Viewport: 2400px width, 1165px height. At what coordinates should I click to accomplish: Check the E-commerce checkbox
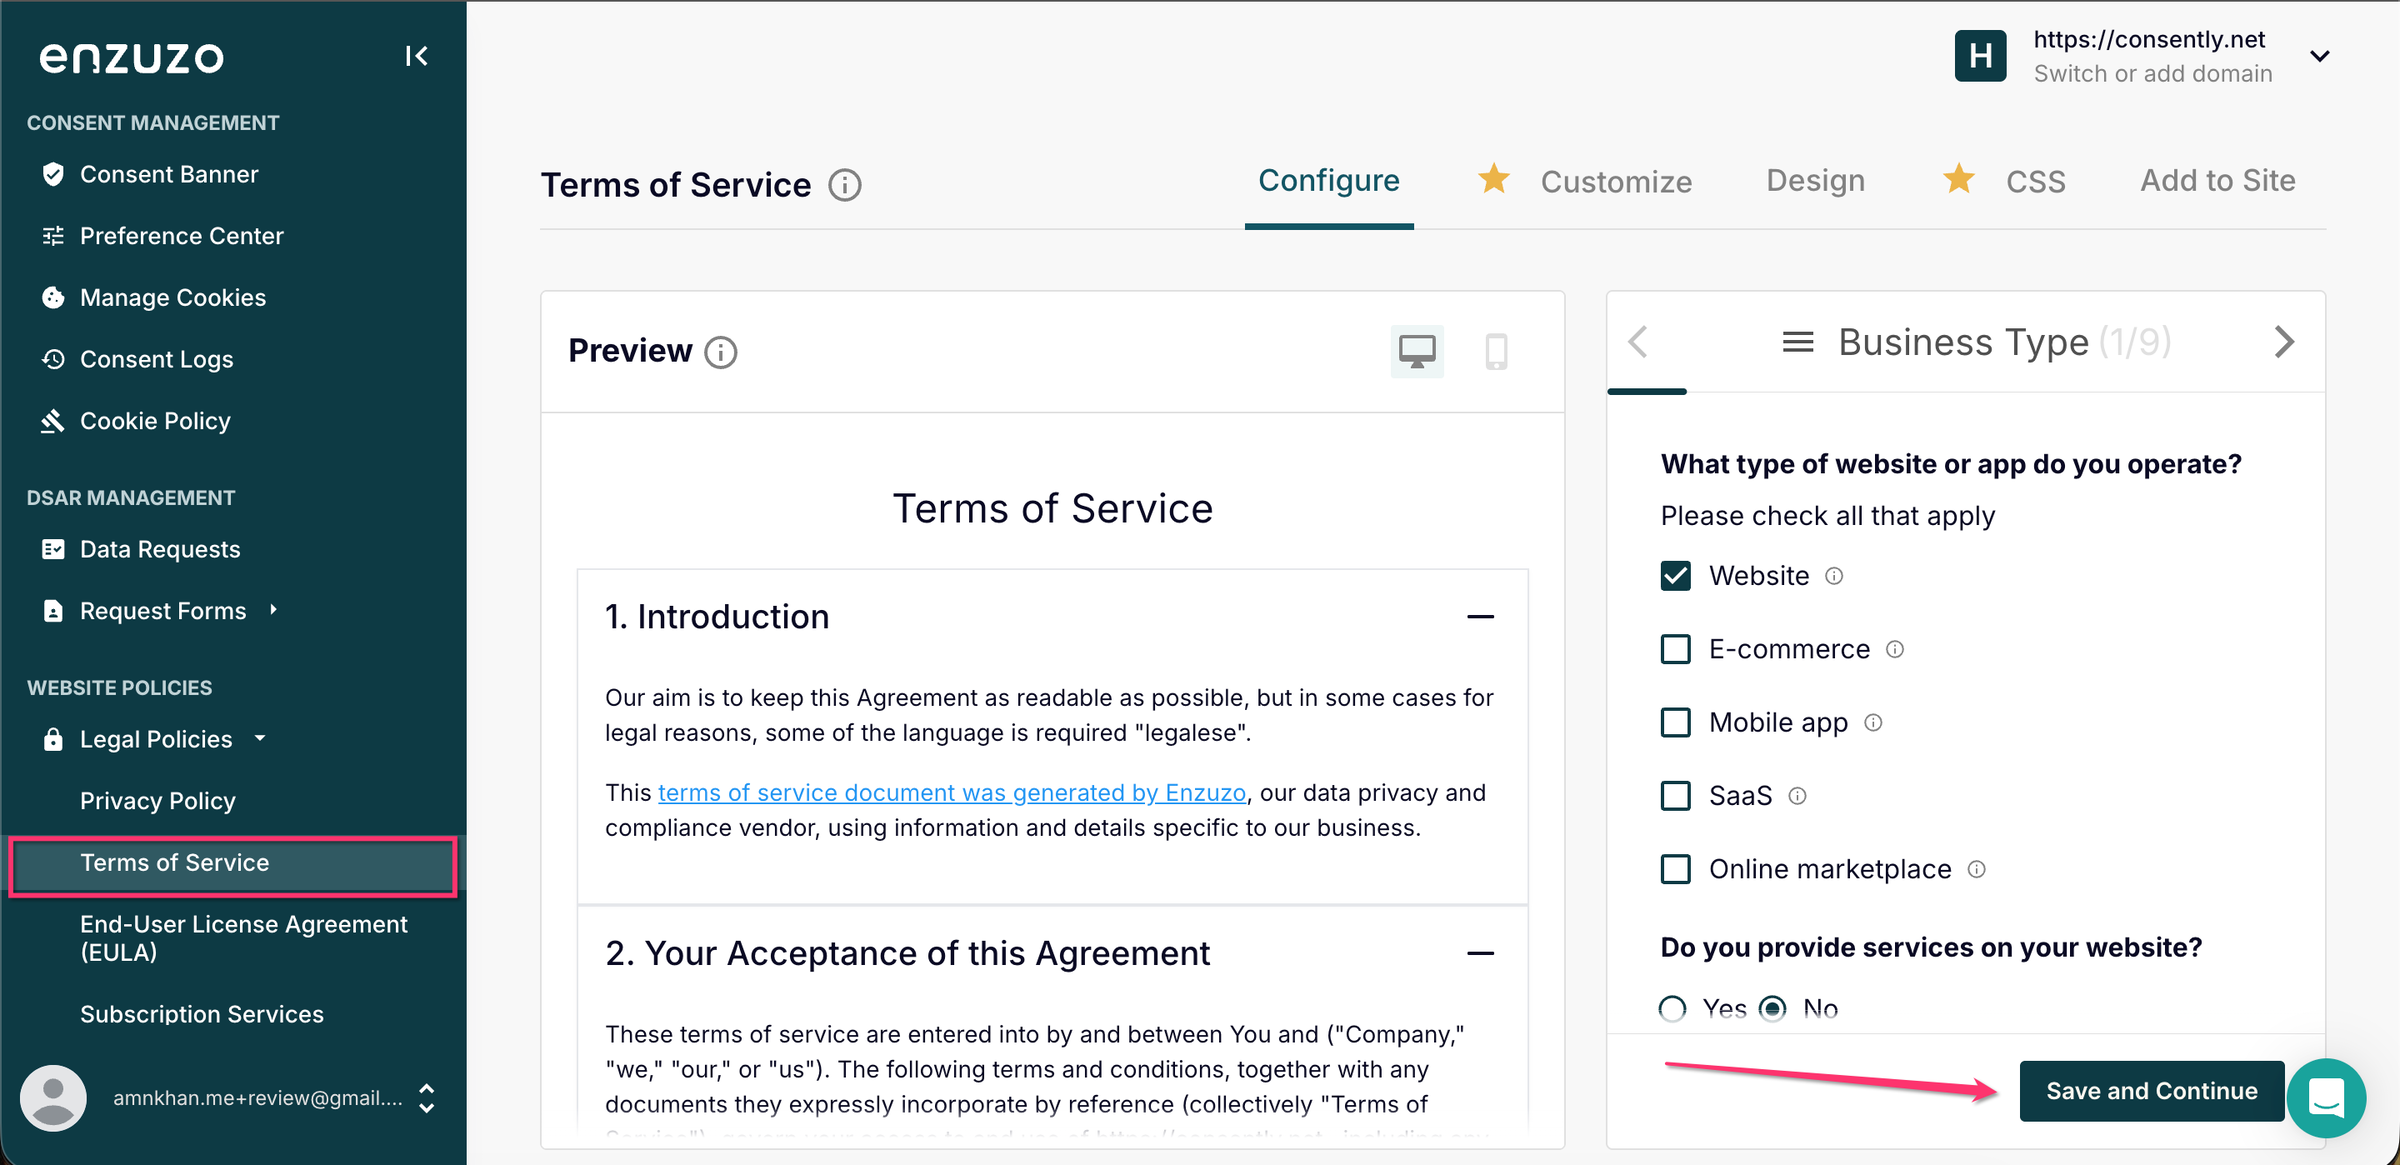(1676, 649)
